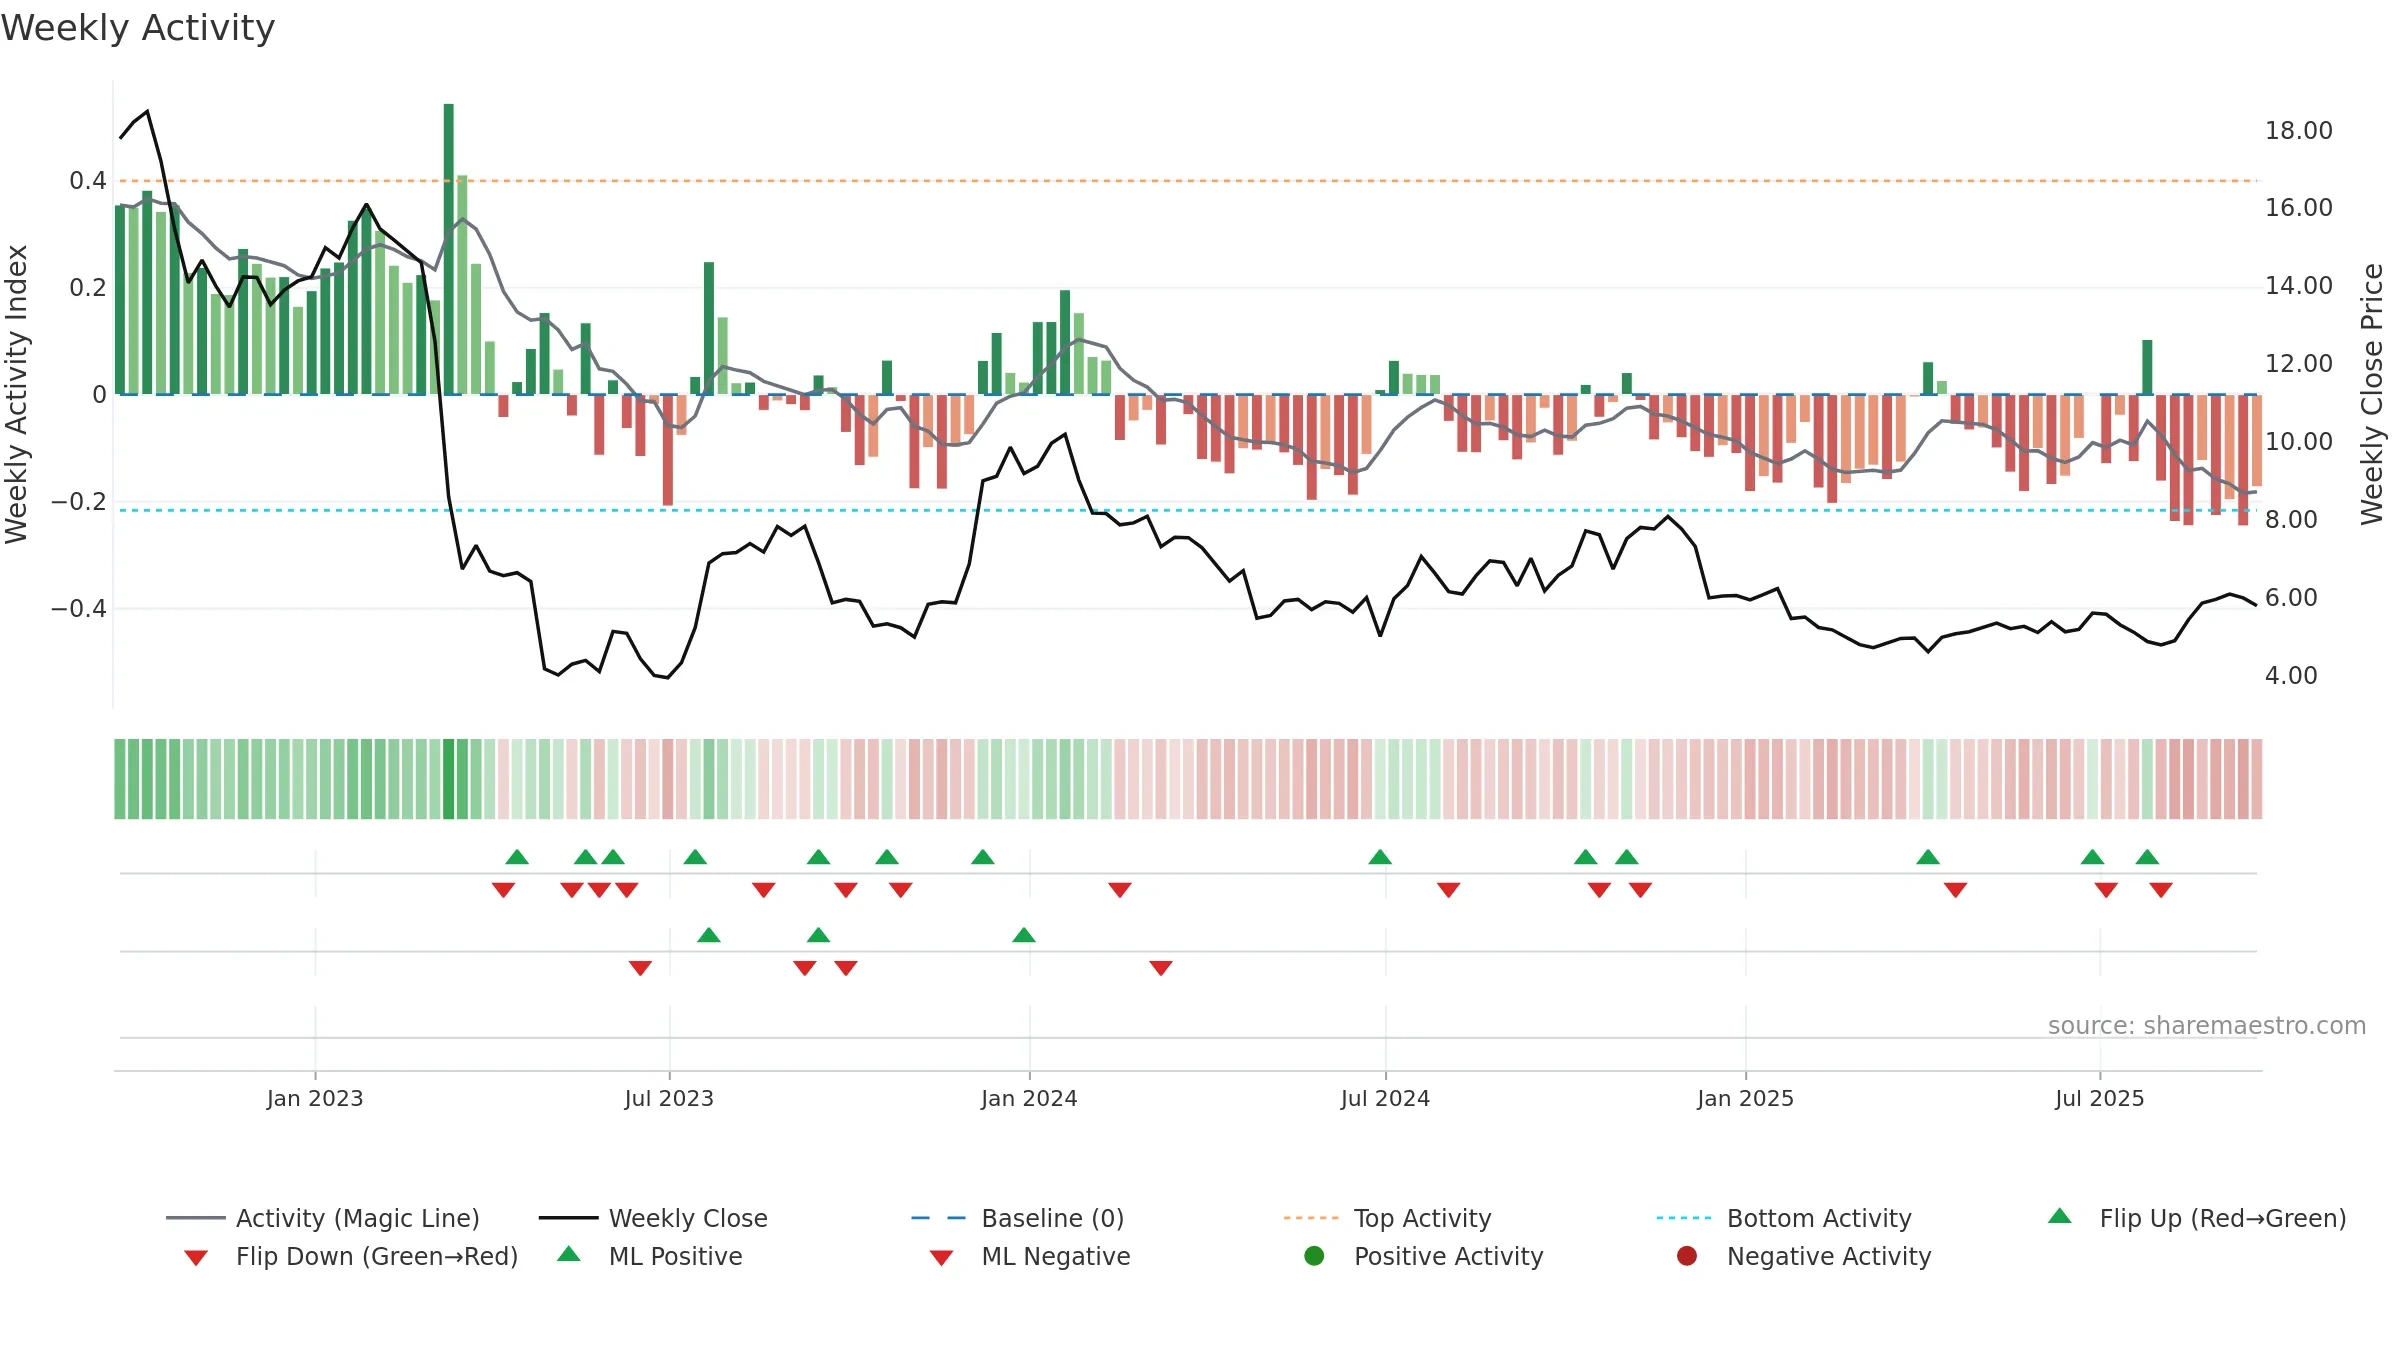Toggle ML Negative legend entry
The height and width of the screenshot is (1350, 2400).
[x=1030, y=1256]
